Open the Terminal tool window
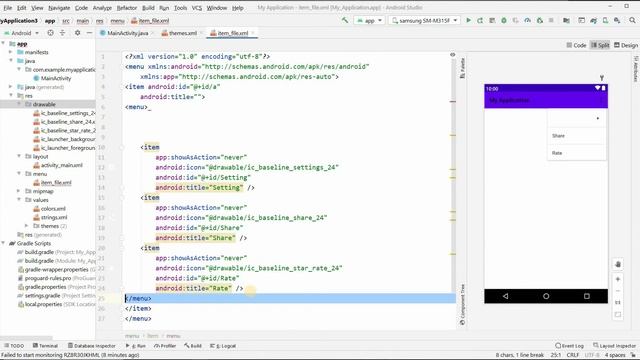640x360 pixels. [x=45, y=346]
